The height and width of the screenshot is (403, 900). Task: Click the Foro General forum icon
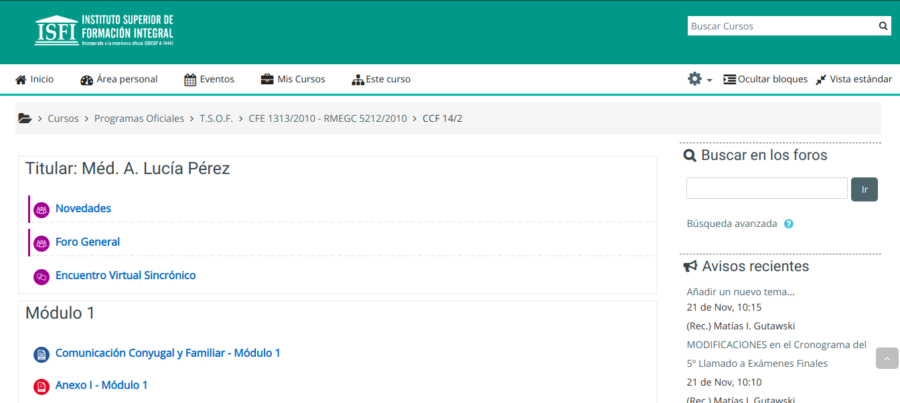coord(41,243)
